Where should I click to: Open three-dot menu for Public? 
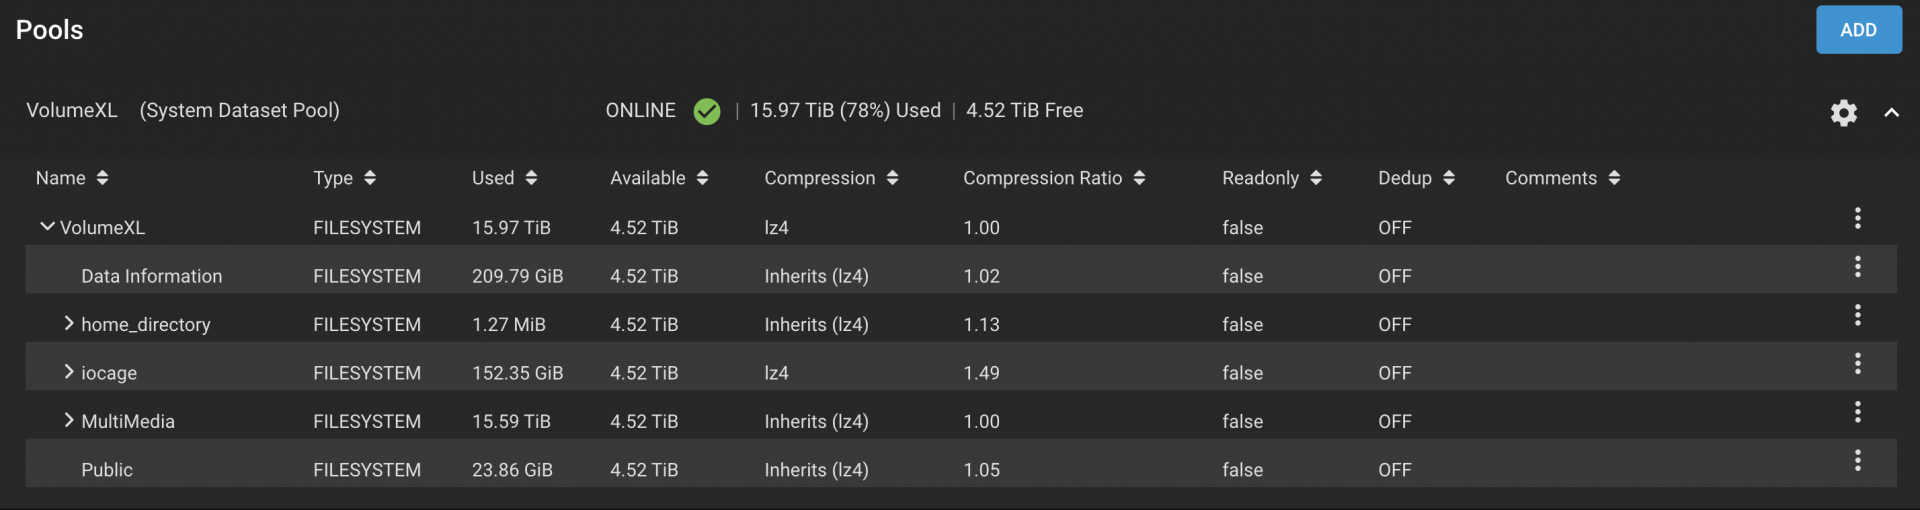[x=1857, y=460]
